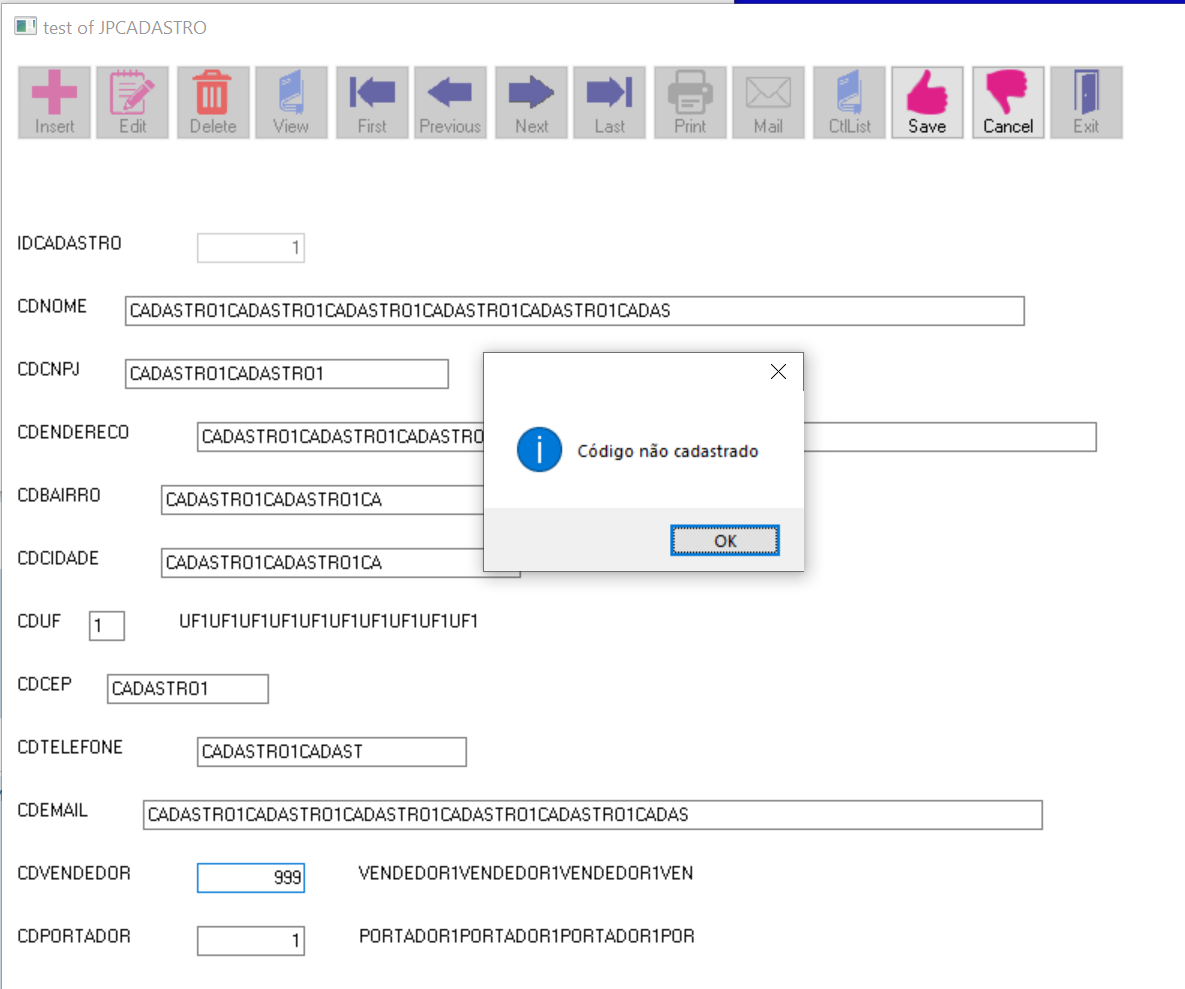The width and height of the screenshot is (1185, 989).
Task: Click the CDTELEFONE label
Action: [x=70, y=747]
